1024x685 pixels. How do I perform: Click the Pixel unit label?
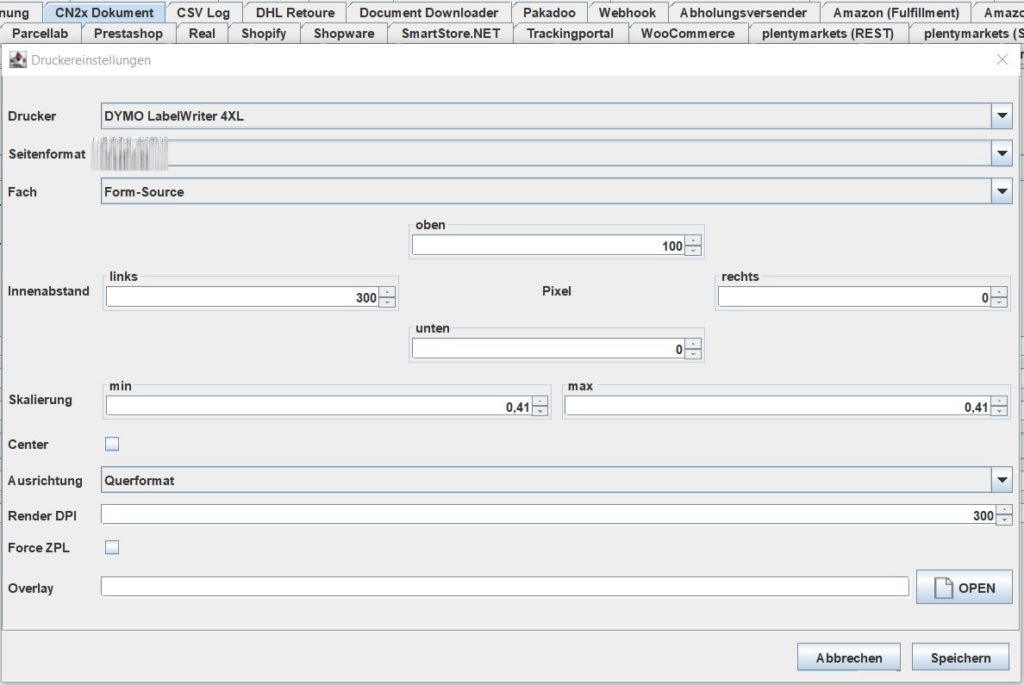556,291
